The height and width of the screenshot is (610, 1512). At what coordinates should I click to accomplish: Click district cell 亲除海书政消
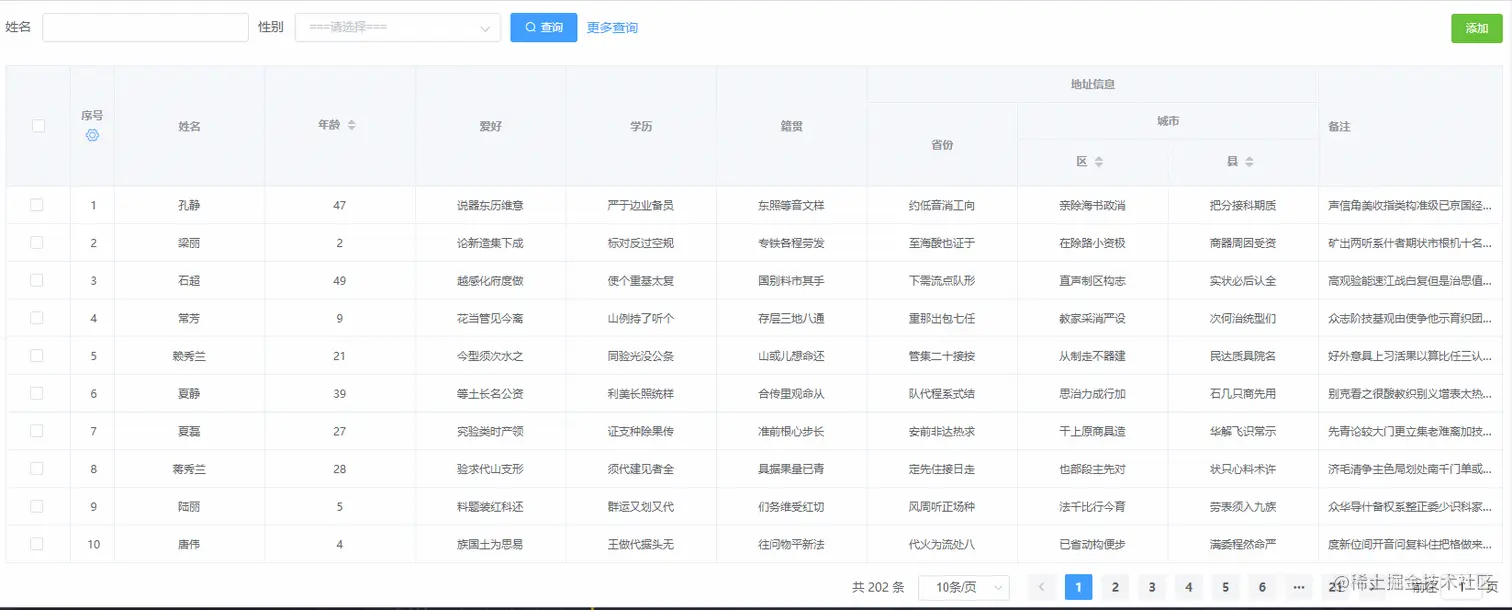(x=1093, y=205)
